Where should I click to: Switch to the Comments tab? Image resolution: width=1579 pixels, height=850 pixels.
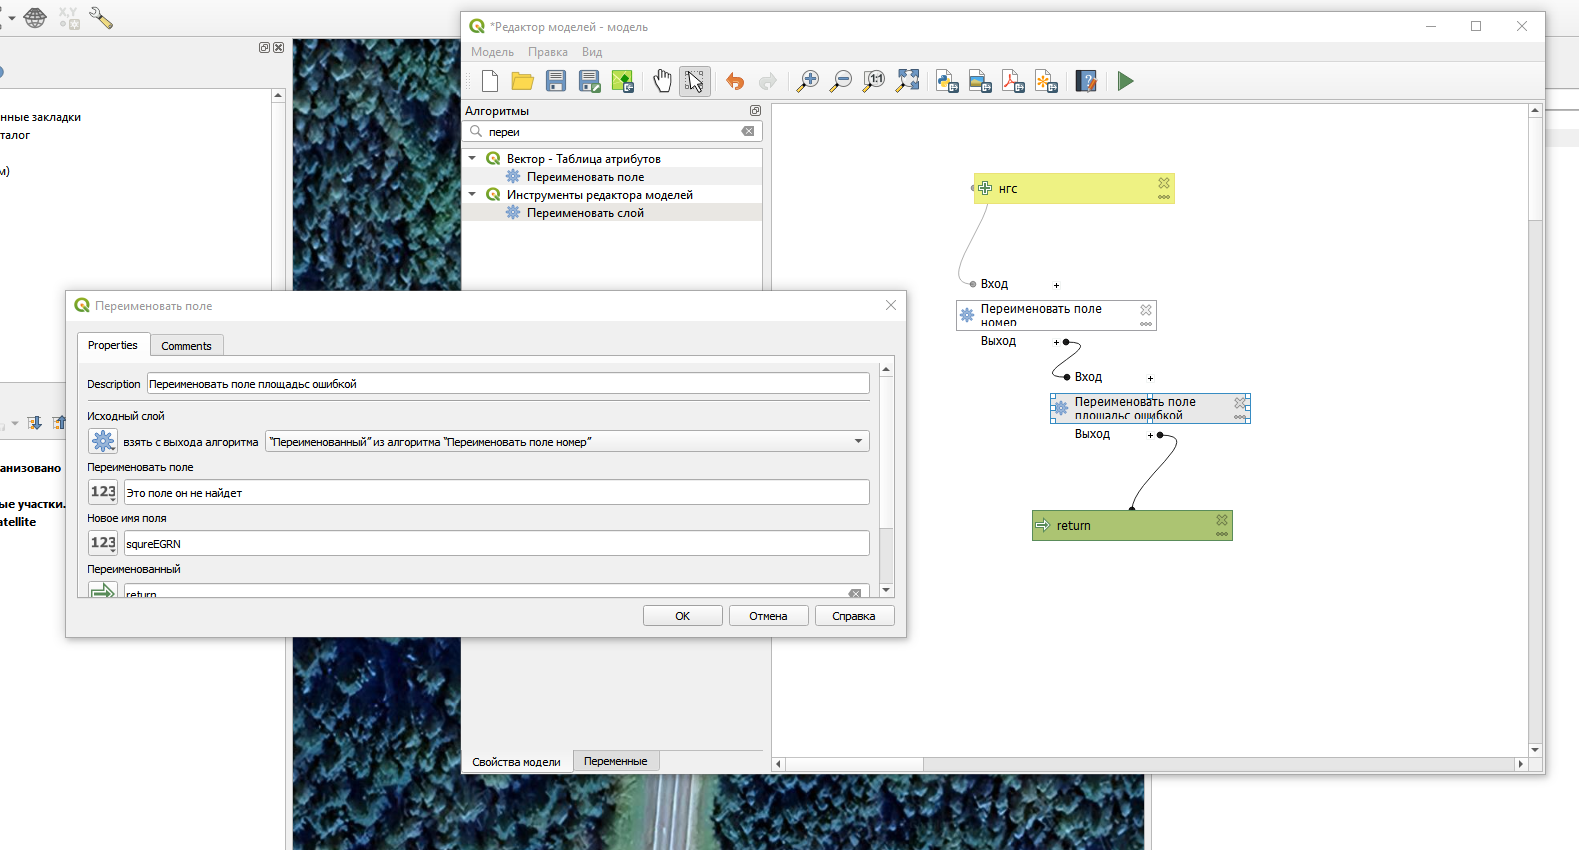(186, 346)
